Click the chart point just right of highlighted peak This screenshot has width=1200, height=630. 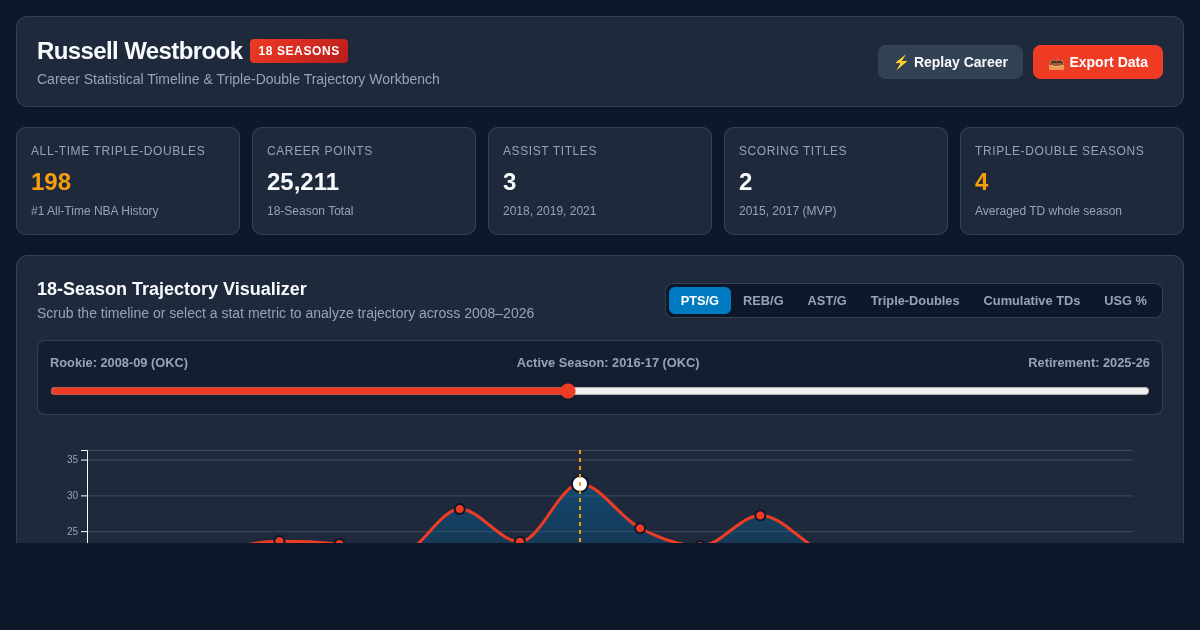(x=640, y=528)
